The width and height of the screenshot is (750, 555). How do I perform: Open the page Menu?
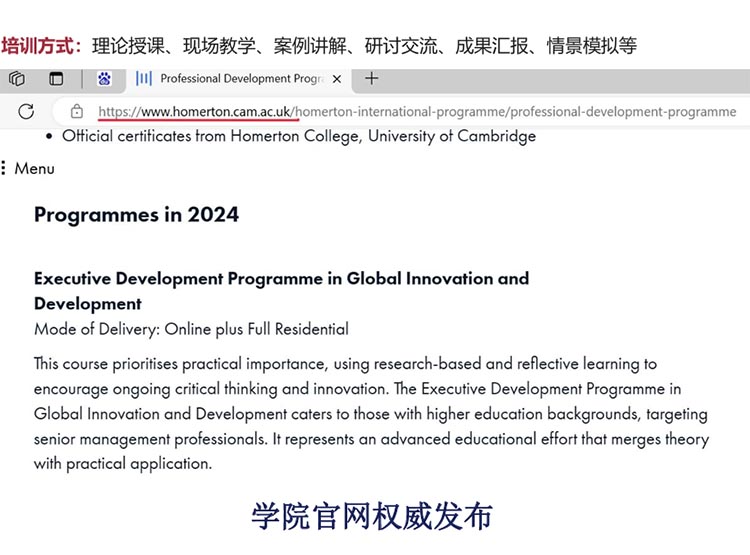[34, 168]
